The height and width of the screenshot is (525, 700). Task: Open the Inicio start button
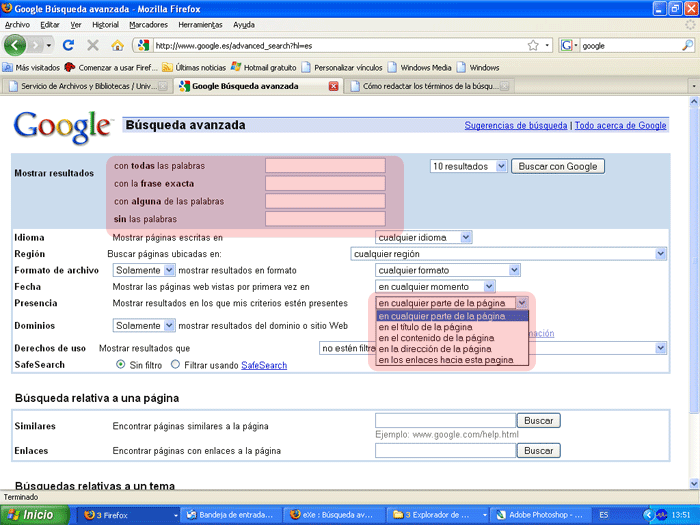(35, 515)
